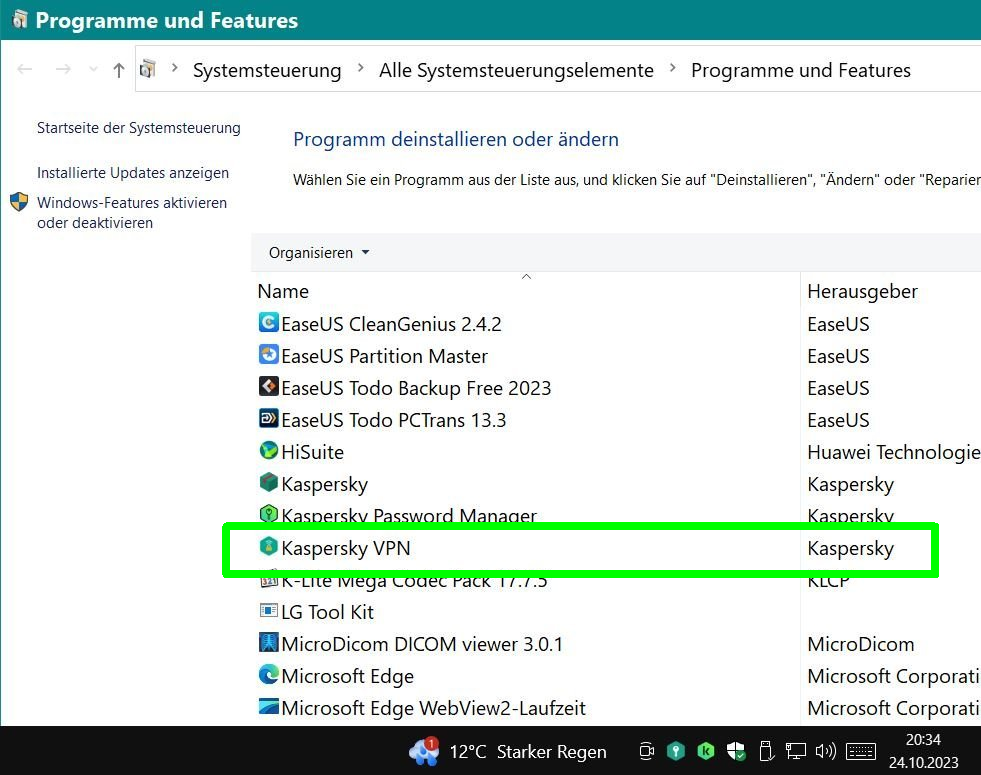Click the LG Tool Kit icon
981x775 pixels.
(x=268, y=610)
